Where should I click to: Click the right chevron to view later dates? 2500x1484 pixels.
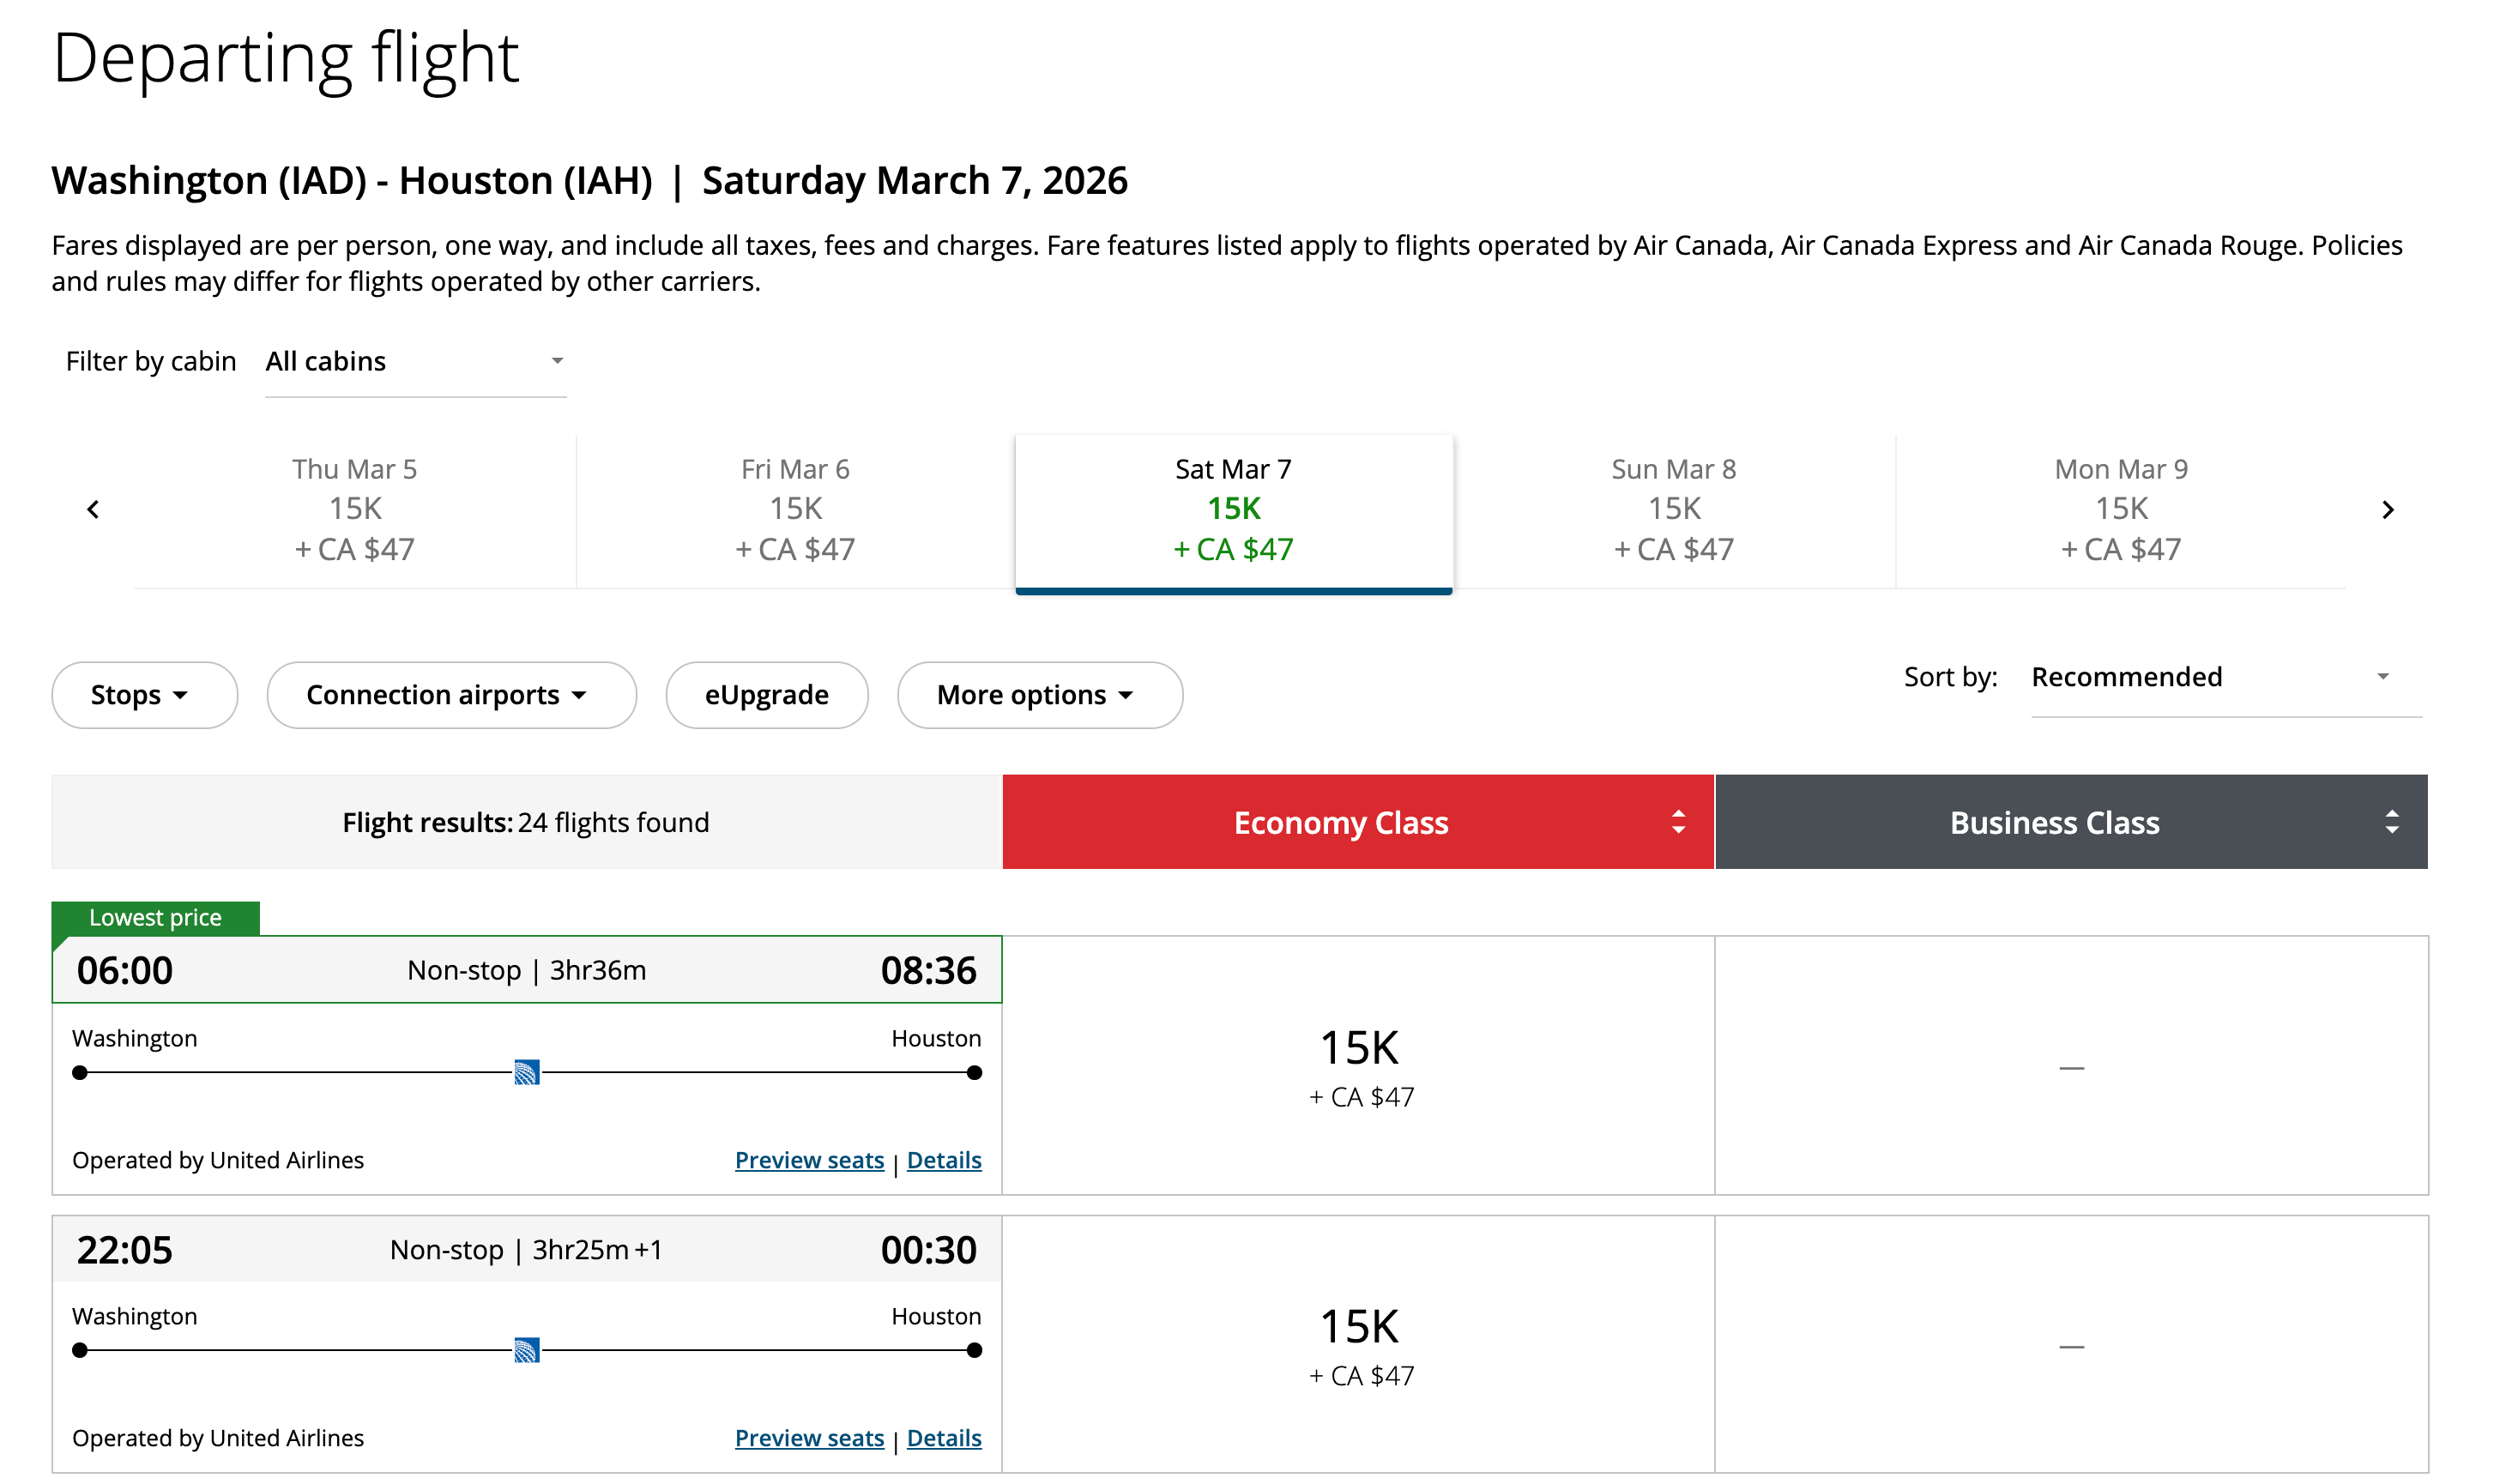(x=2389, y=509)
